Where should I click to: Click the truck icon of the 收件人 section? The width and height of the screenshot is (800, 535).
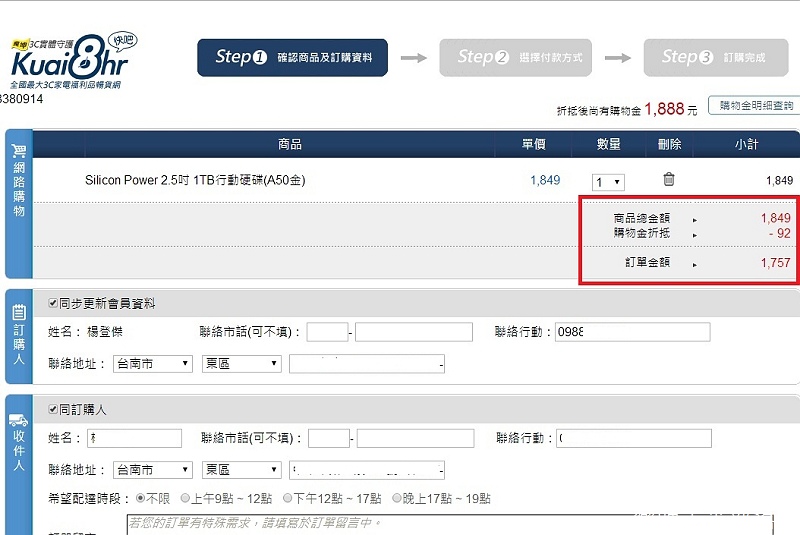click(18, 421)
